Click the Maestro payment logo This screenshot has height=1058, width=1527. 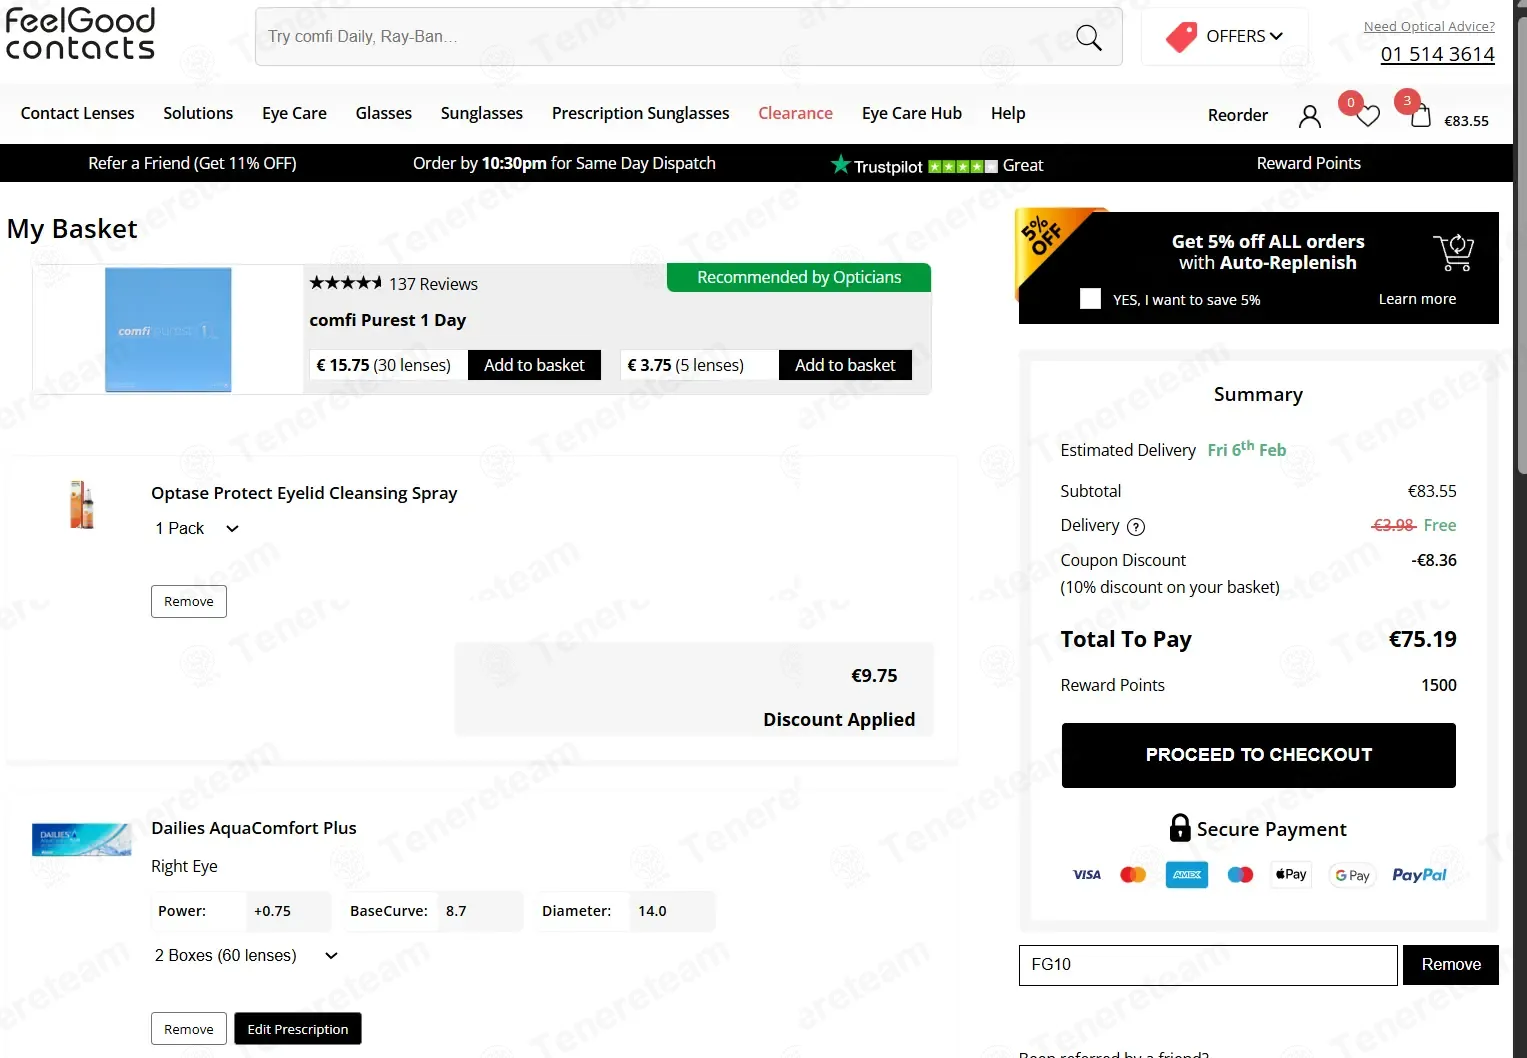click(1240, 875)
